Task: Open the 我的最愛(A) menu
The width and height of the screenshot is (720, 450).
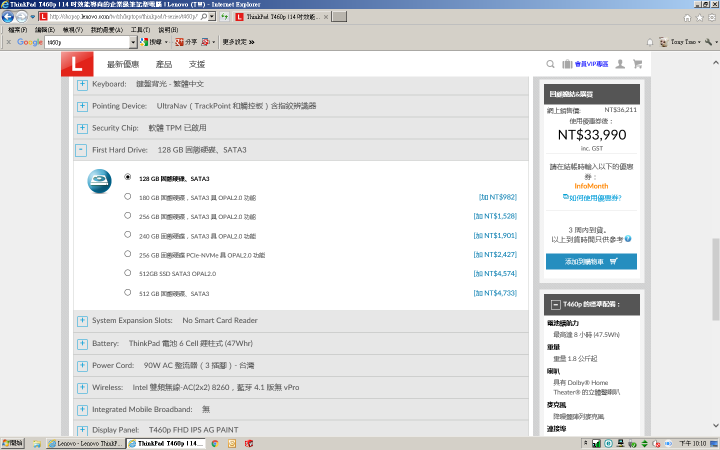Action: [x=107, y=30]
